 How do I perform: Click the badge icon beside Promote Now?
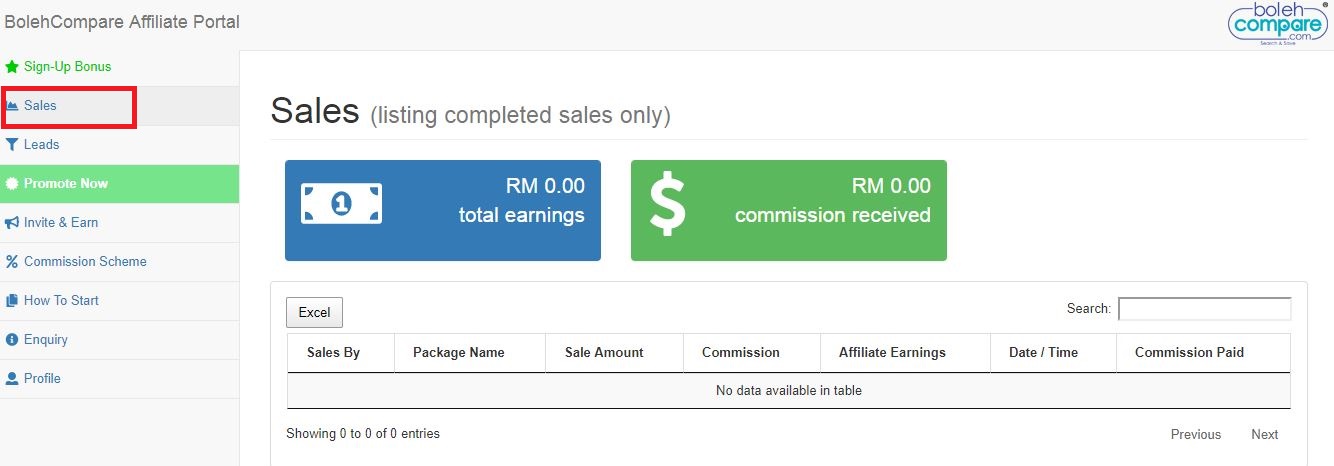[x=12, y=184]
